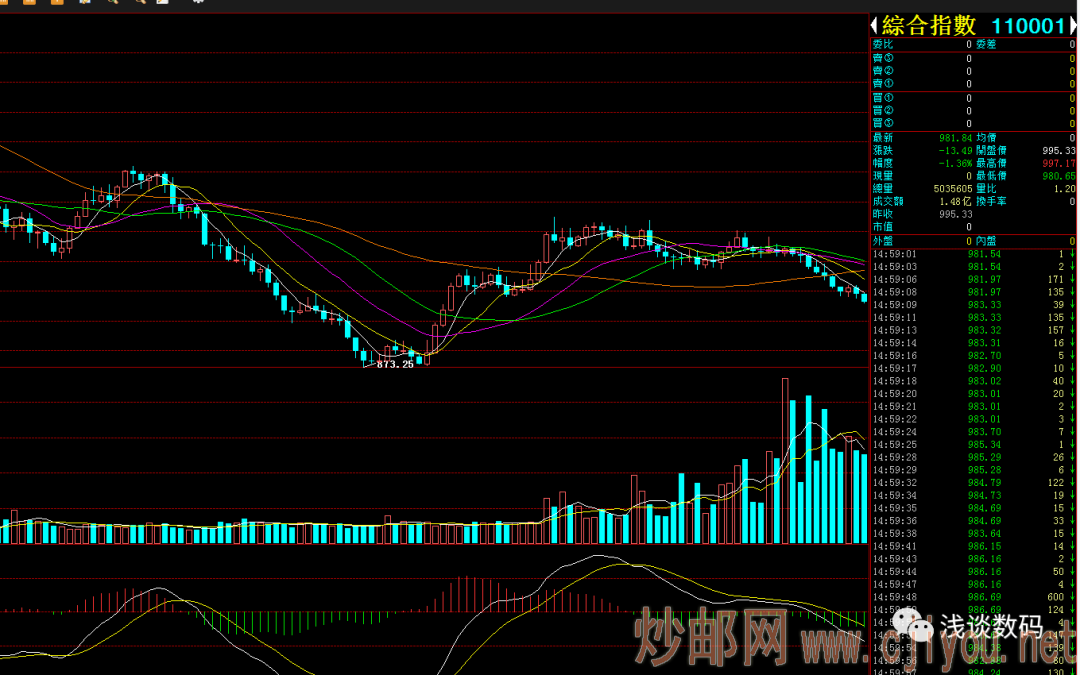Viewport: 1080px width, 675px height.
Task: Click the left arrow beside 綜合指數 title
Action: (874, 26)
